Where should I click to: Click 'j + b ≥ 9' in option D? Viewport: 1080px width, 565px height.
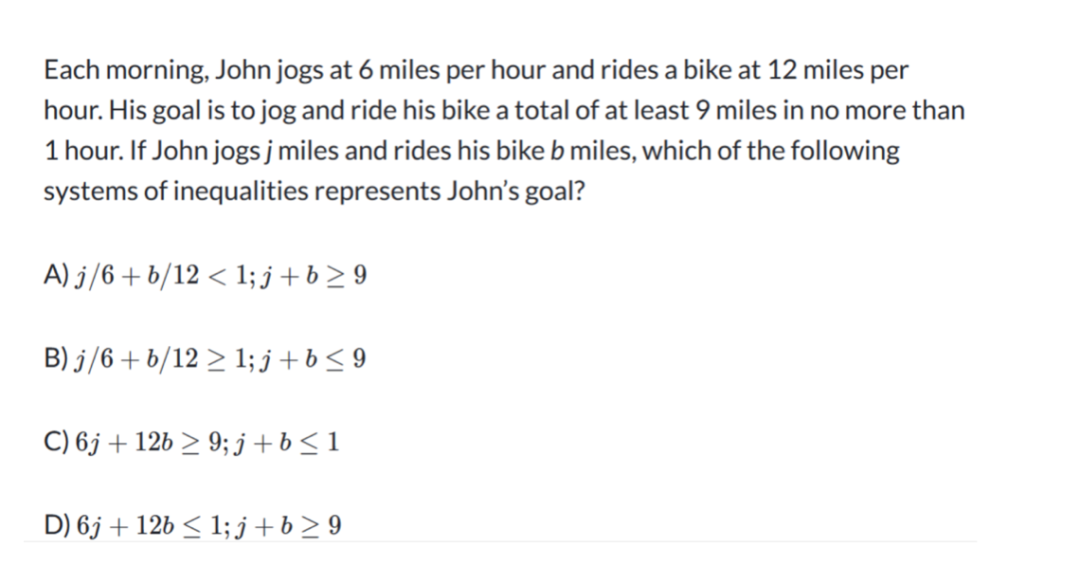[x=287, y=526]
